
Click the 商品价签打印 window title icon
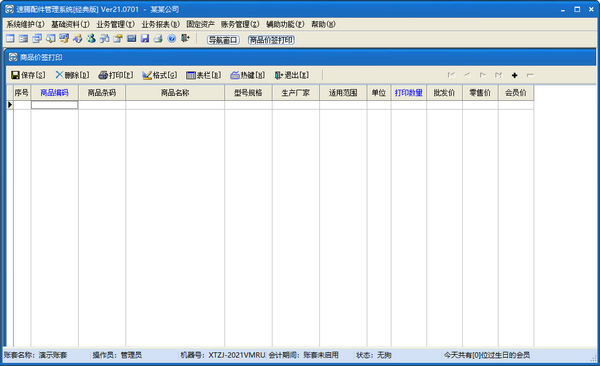[x=13, y=57]
